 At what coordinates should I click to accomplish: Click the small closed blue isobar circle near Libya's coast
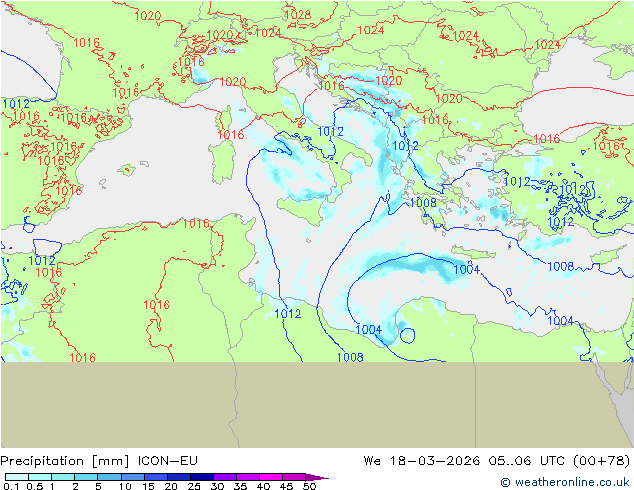coord(407,336)
